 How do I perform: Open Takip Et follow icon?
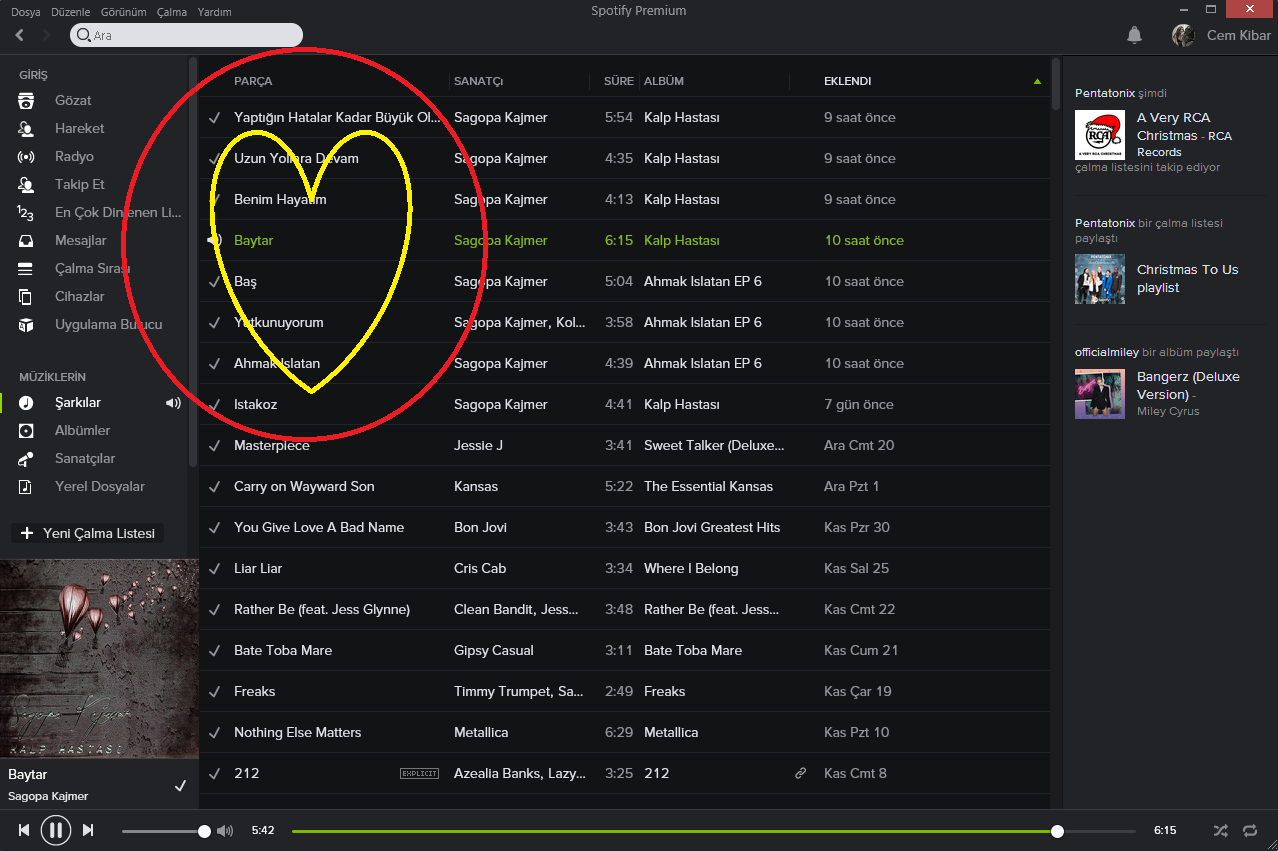pos(26,184)
